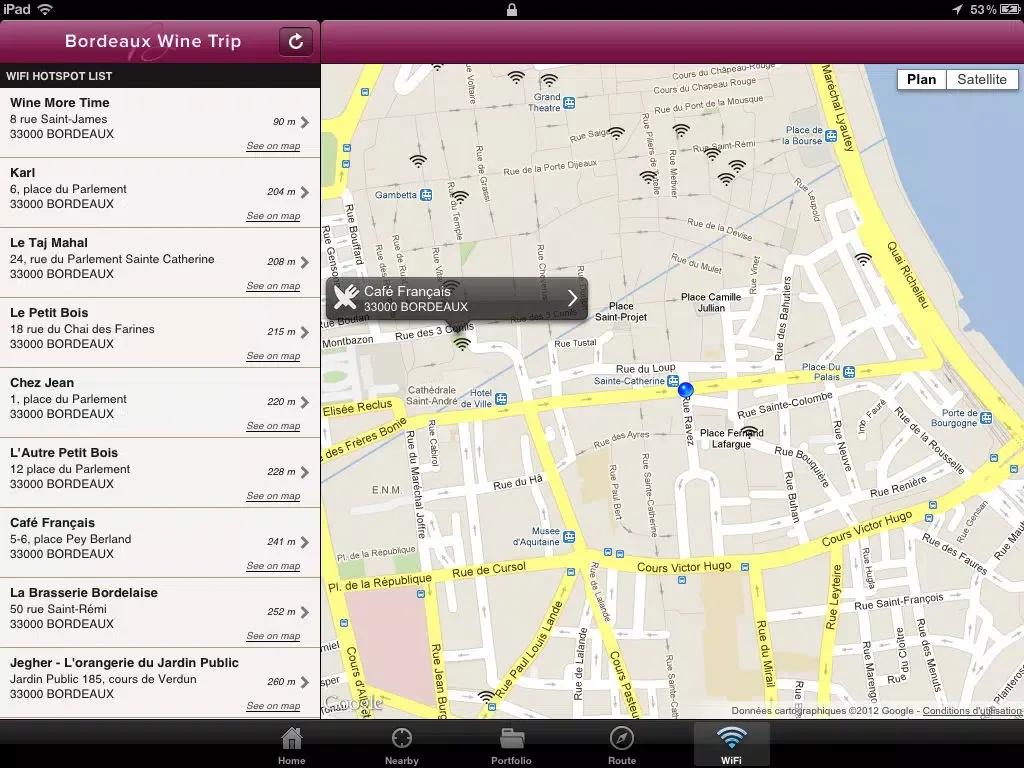This screenshot has height=768, width=1024.
Task: Tap location services arrow in status bar
Action: point(957,9)
